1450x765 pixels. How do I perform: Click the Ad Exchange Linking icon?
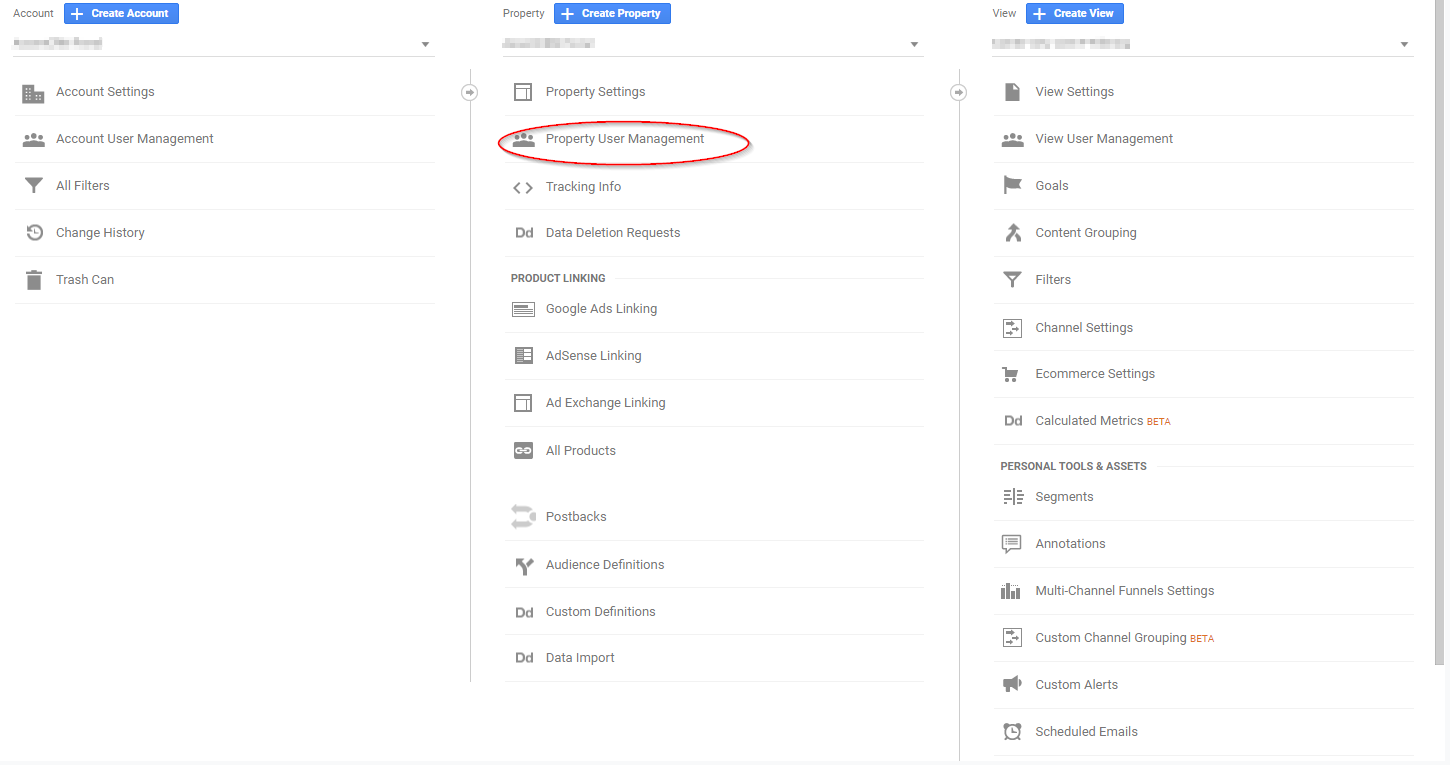coord(523,403)
